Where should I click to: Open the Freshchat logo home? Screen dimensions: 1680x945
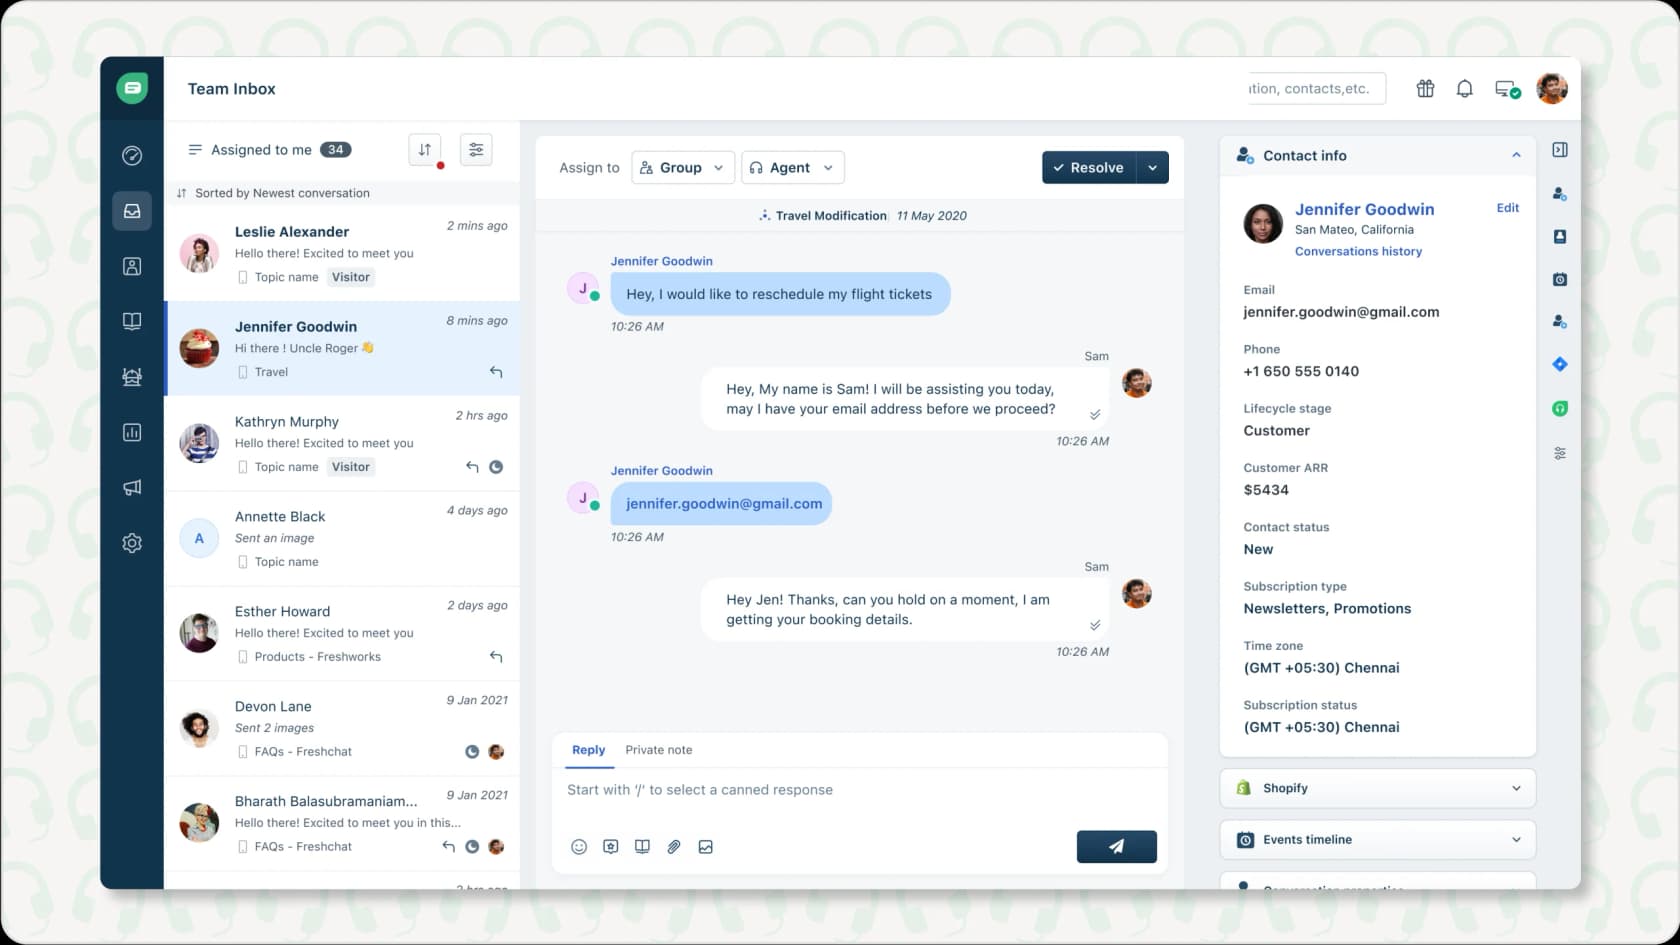pos(132,88)
